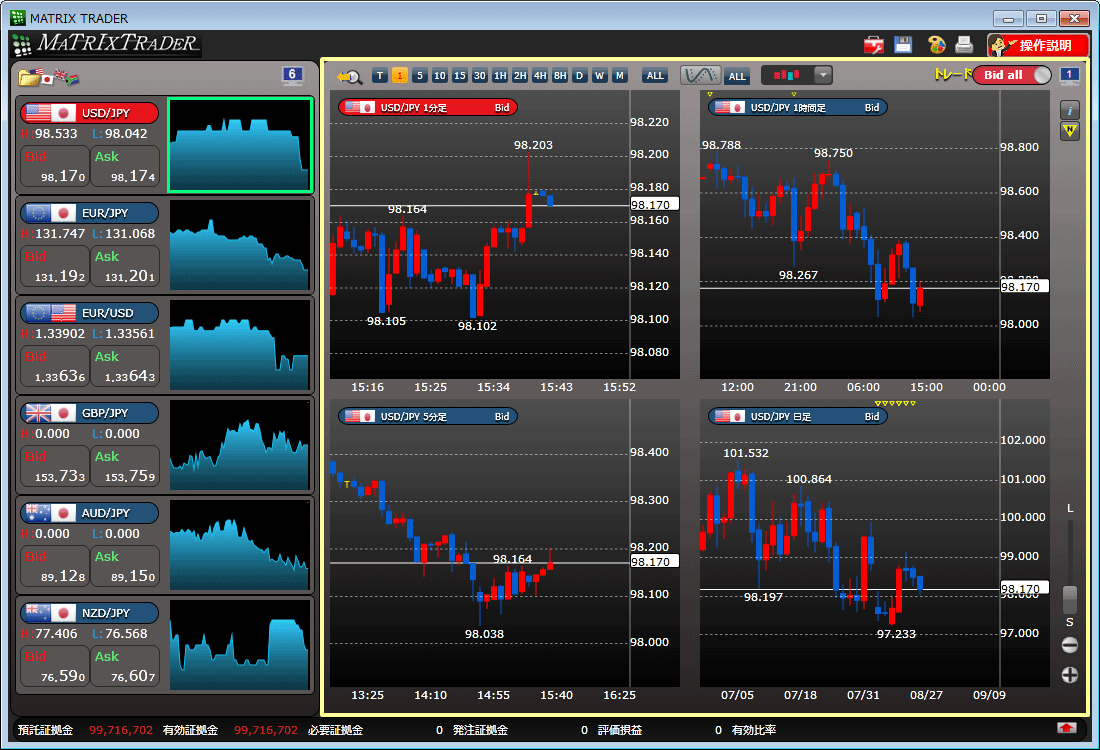1100x750 pixels.
Task: Click the USD/JPY Ask price 98.174
Action: pos(125,167)
